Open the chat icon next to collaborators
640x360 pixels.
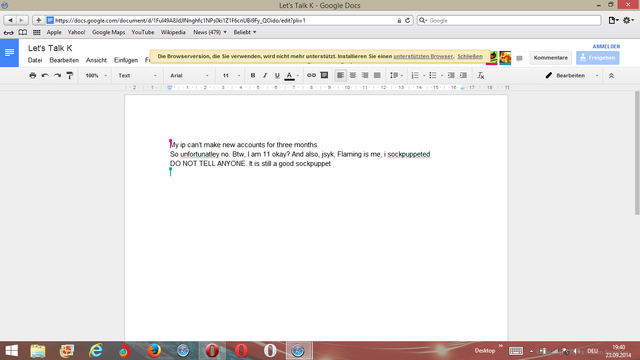pyautogui.click(x=519, y=58)
